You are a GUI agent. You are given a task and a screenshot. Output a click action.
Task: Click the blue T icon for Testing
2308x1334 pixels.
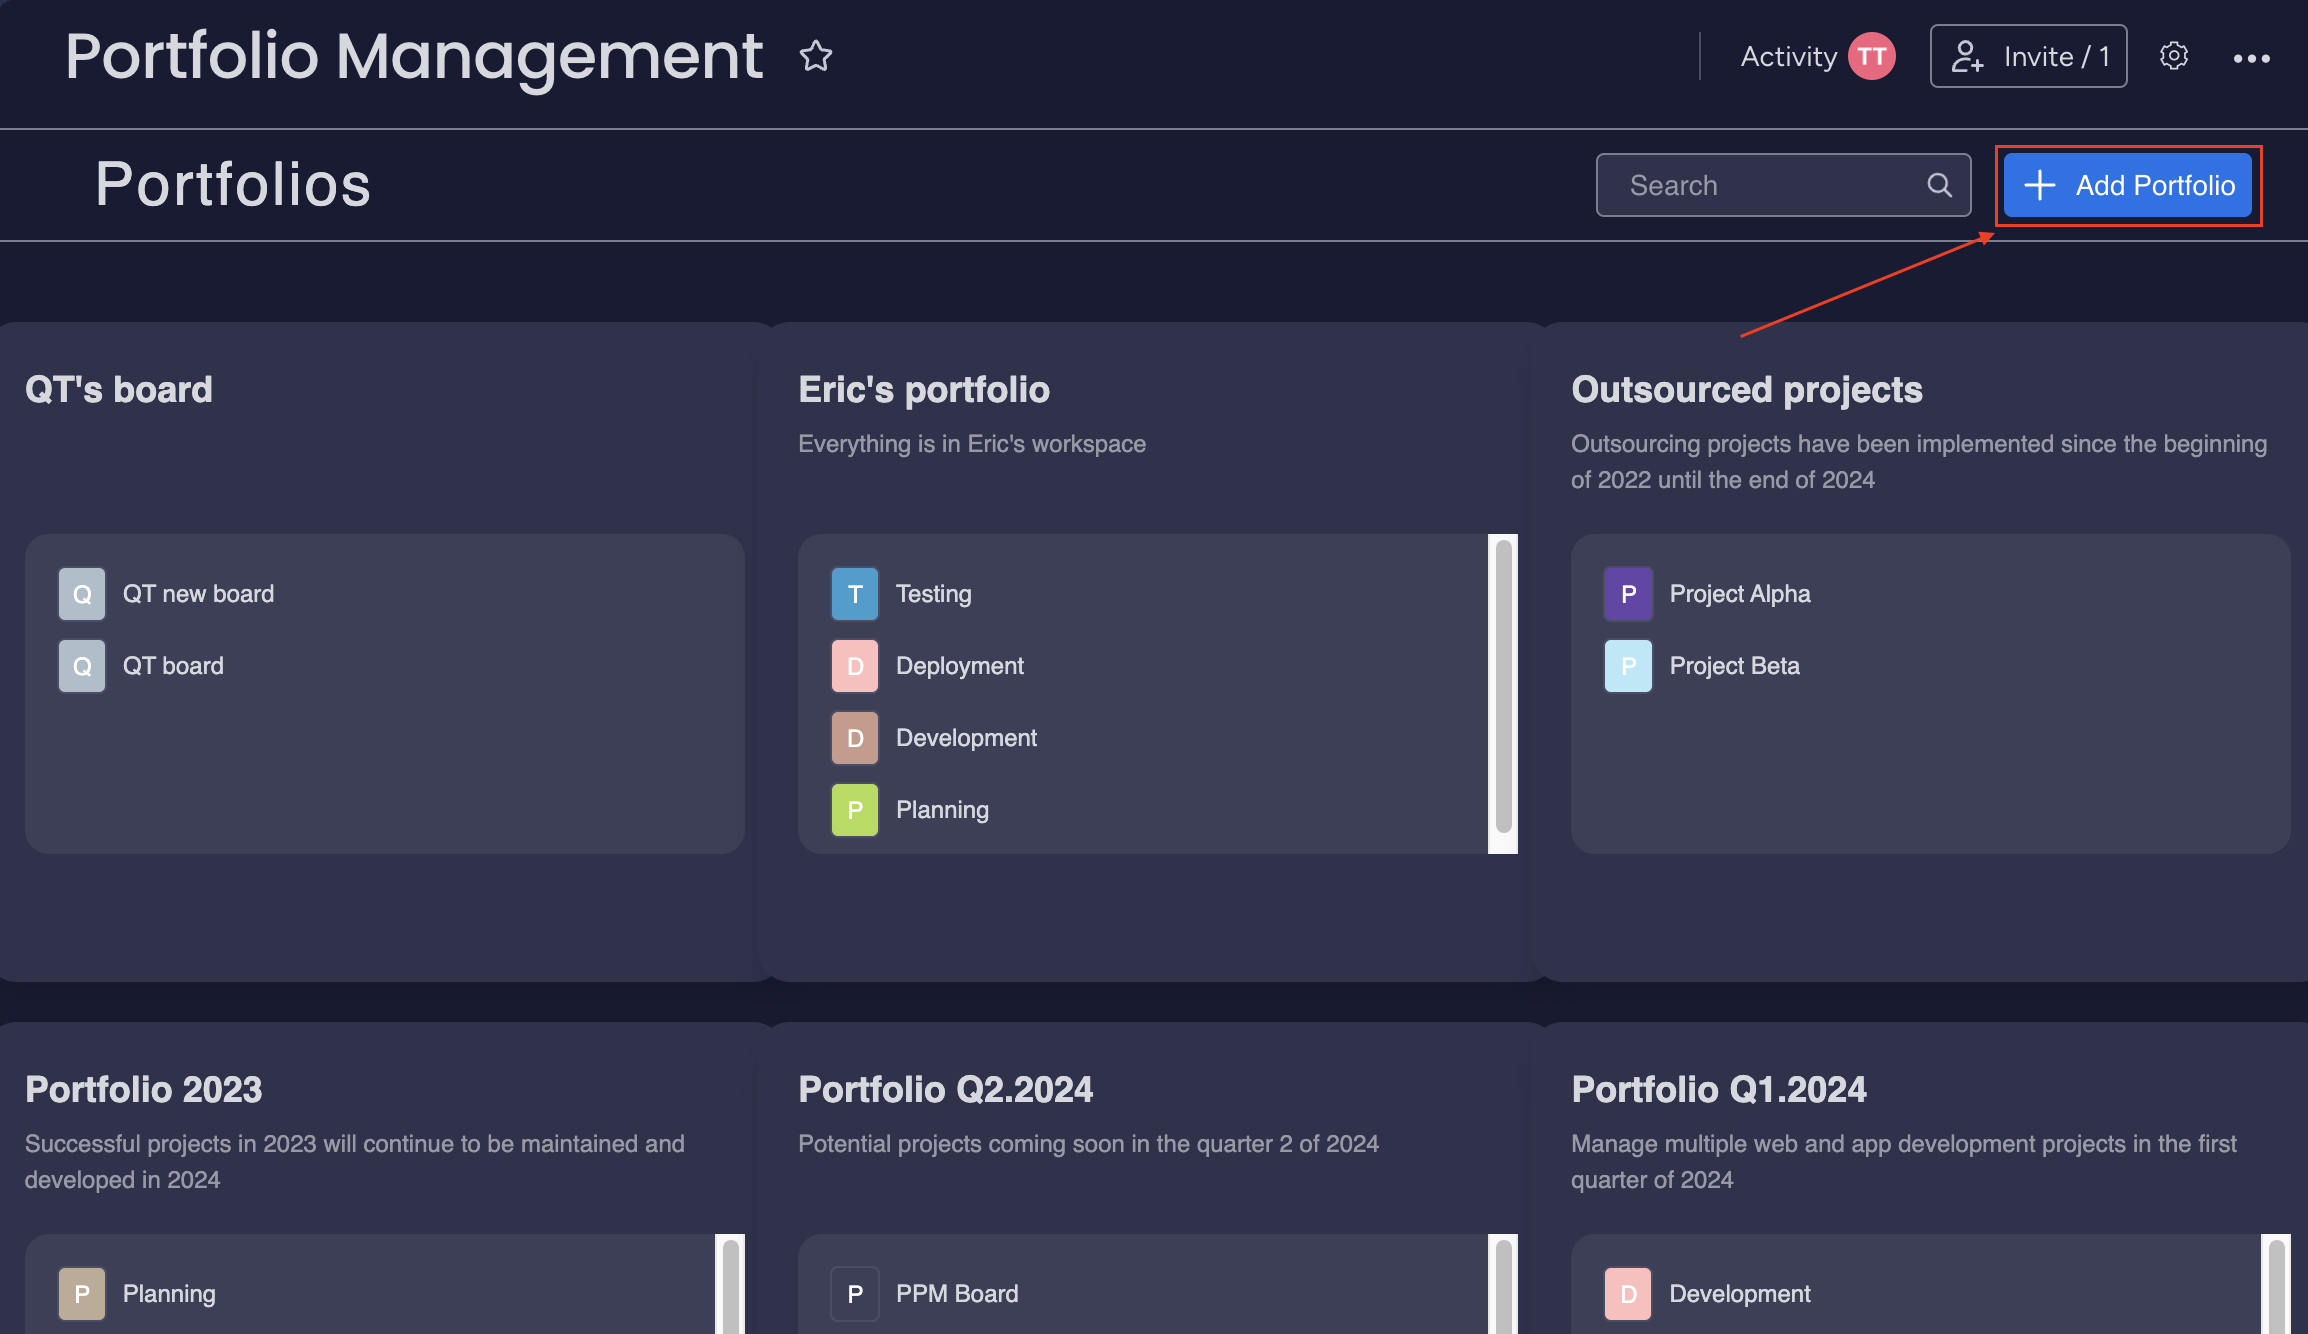pyautogui.click(x=854, y=594)
